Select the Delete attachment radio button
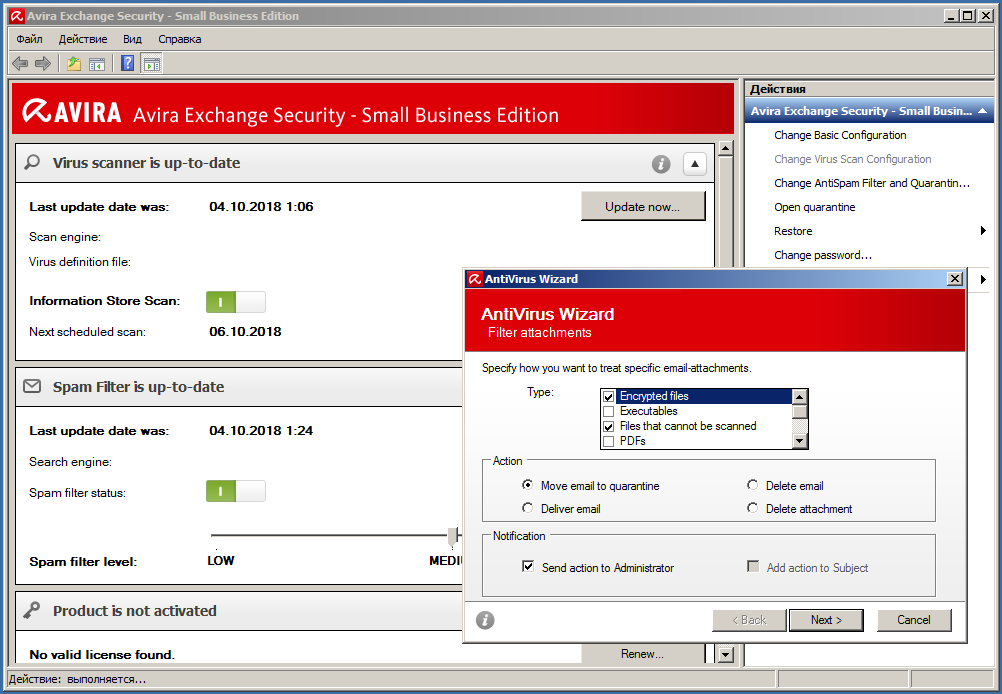The width and height of the screenshot is (1002, 694). (753, 508)
